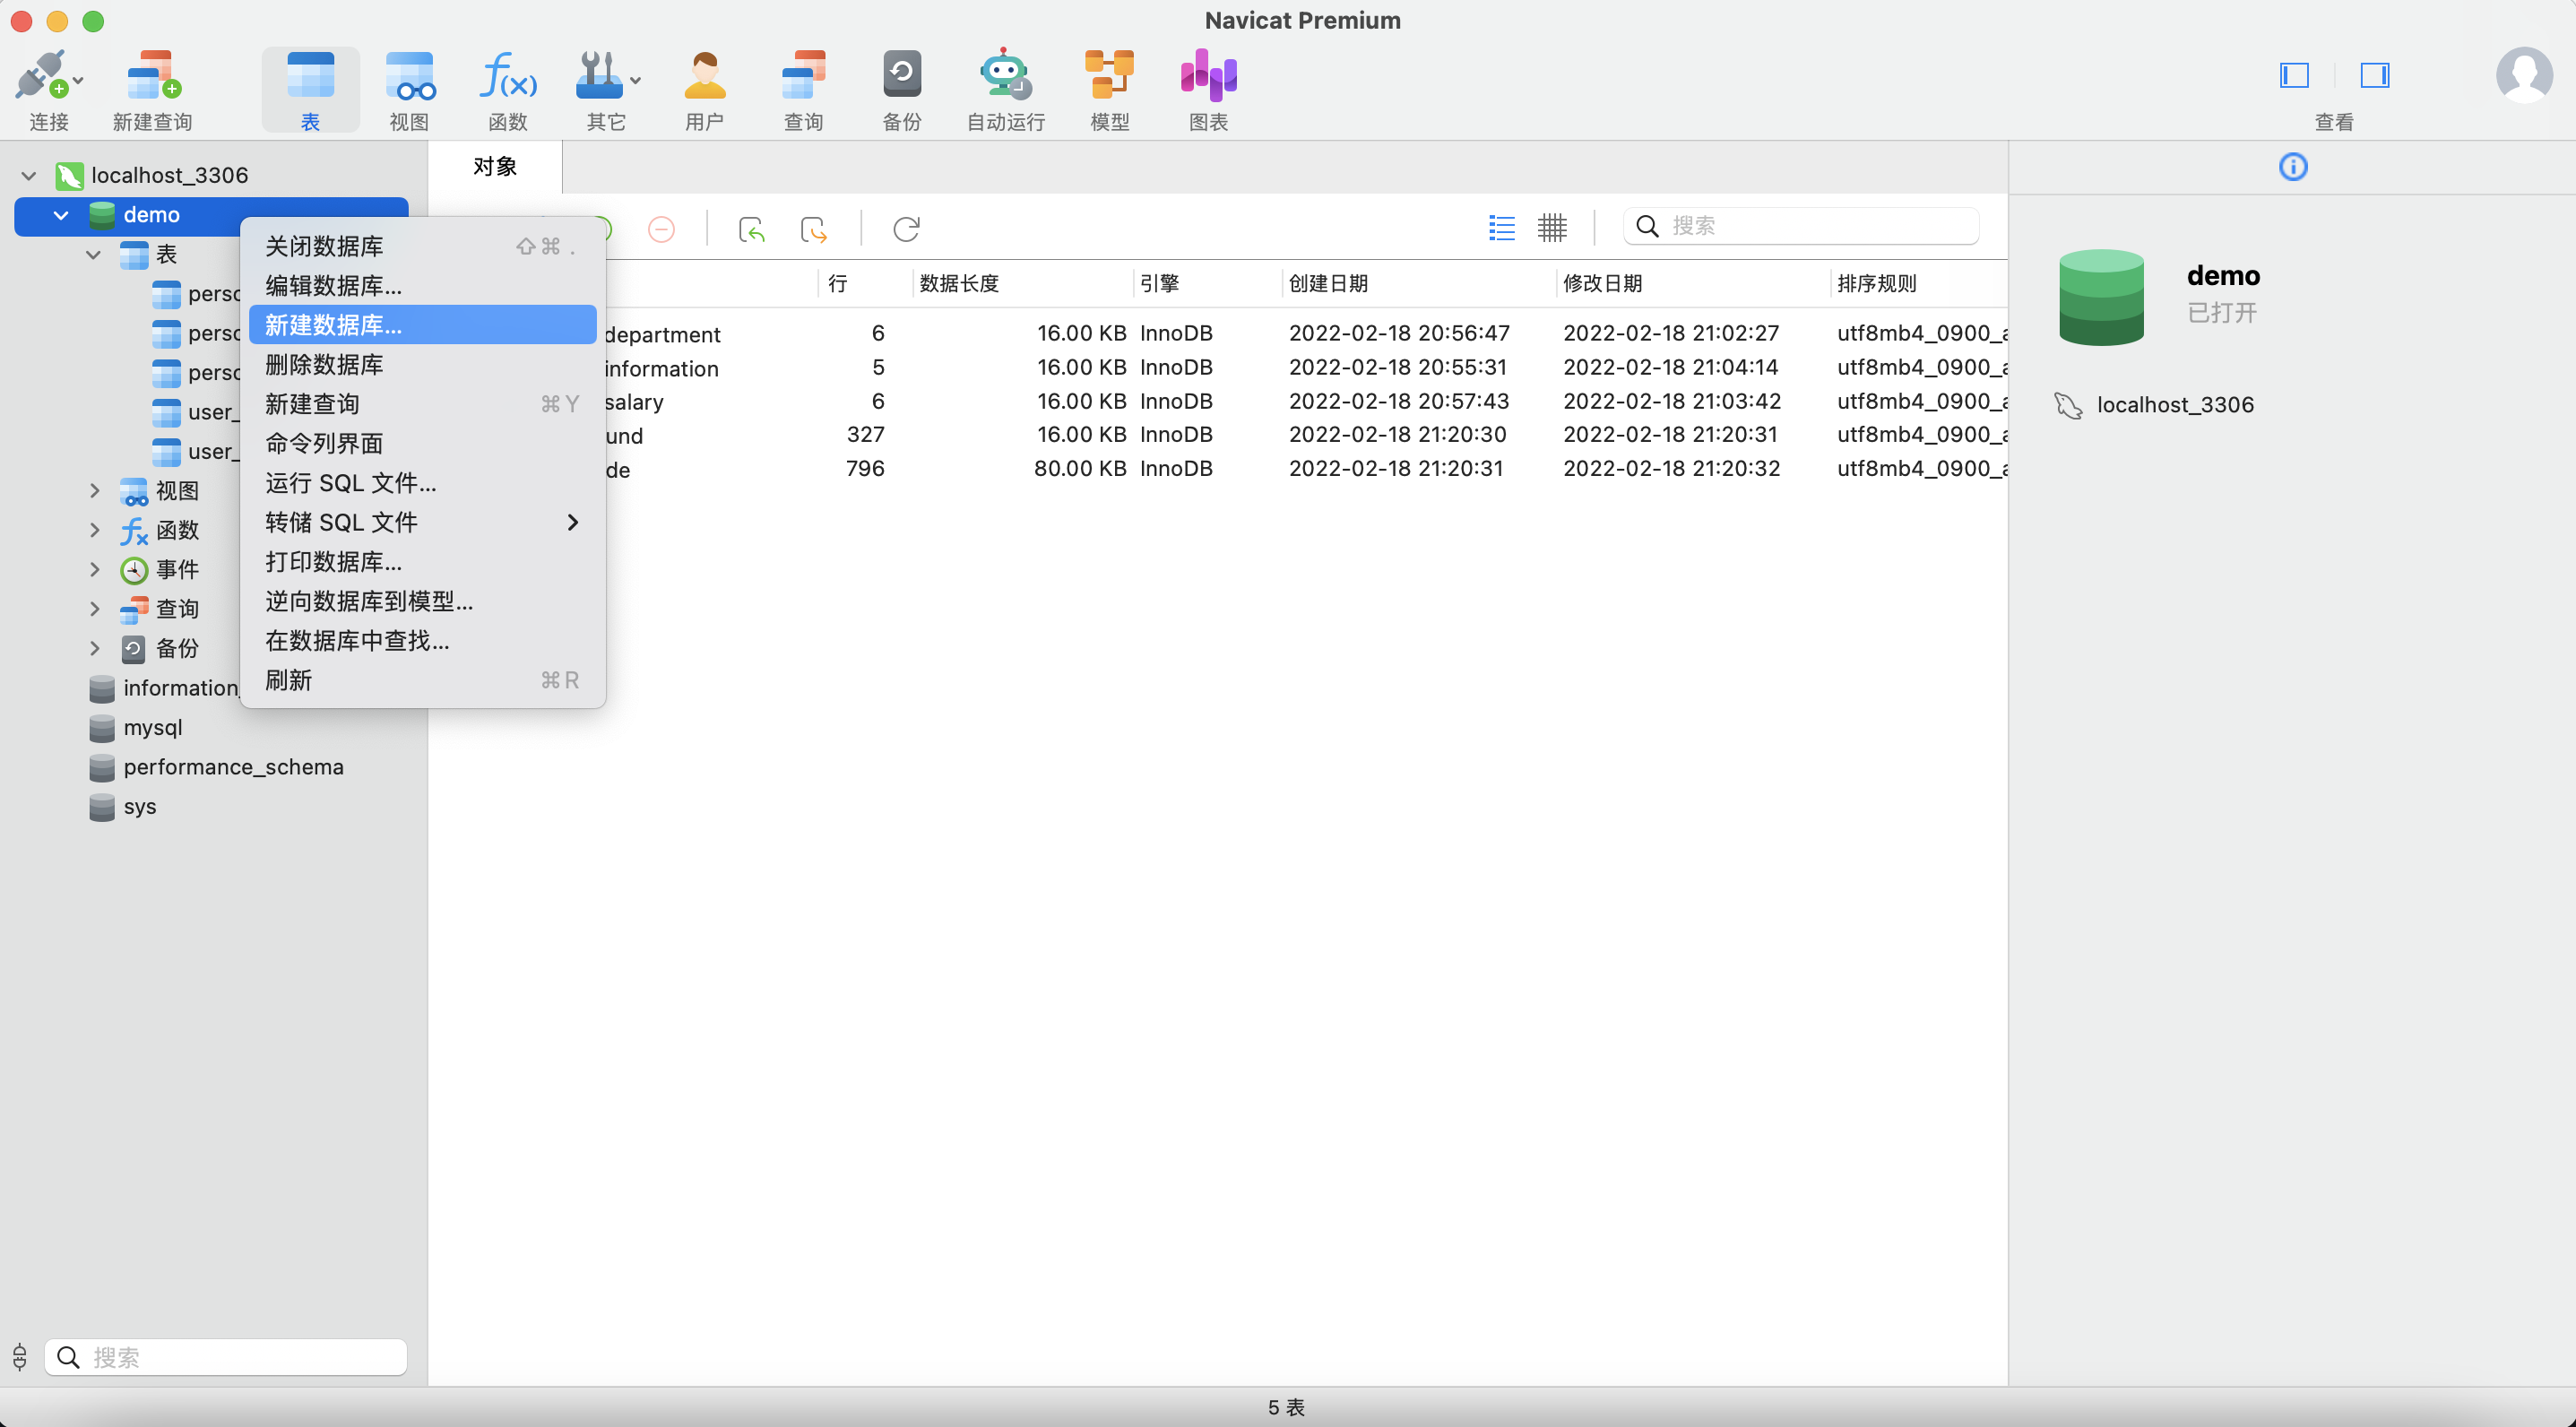Choose 刷新 from the context menu

422,680
